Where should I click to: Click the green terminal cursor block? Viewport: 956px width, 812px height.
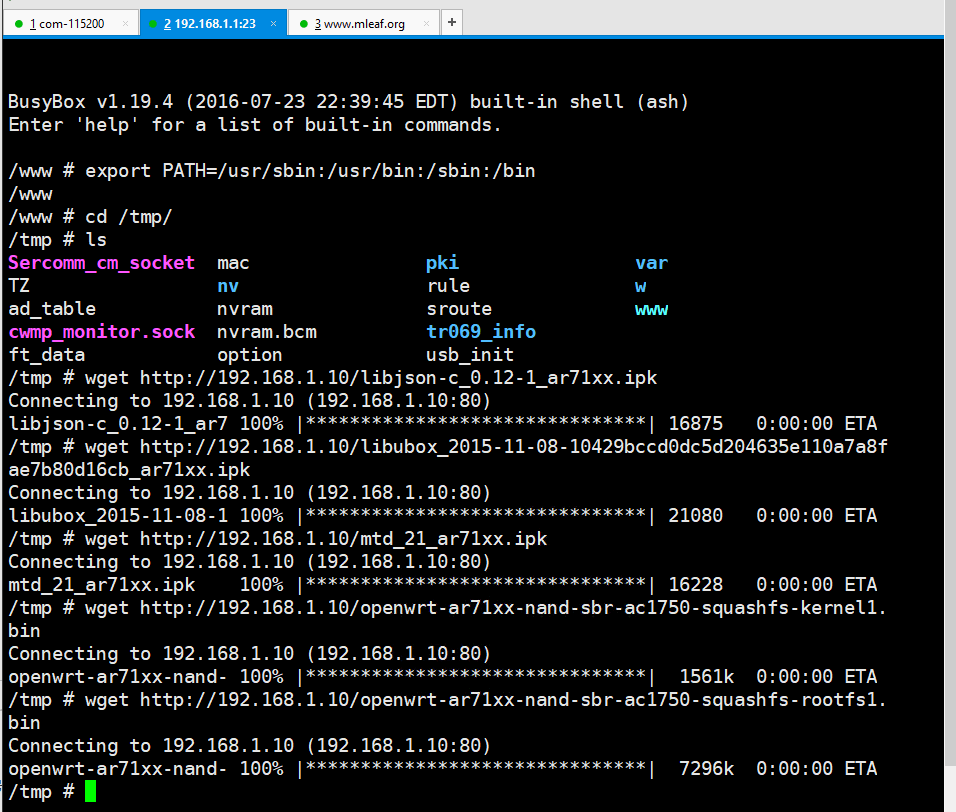pyautogui.click(x=90, y=792)
